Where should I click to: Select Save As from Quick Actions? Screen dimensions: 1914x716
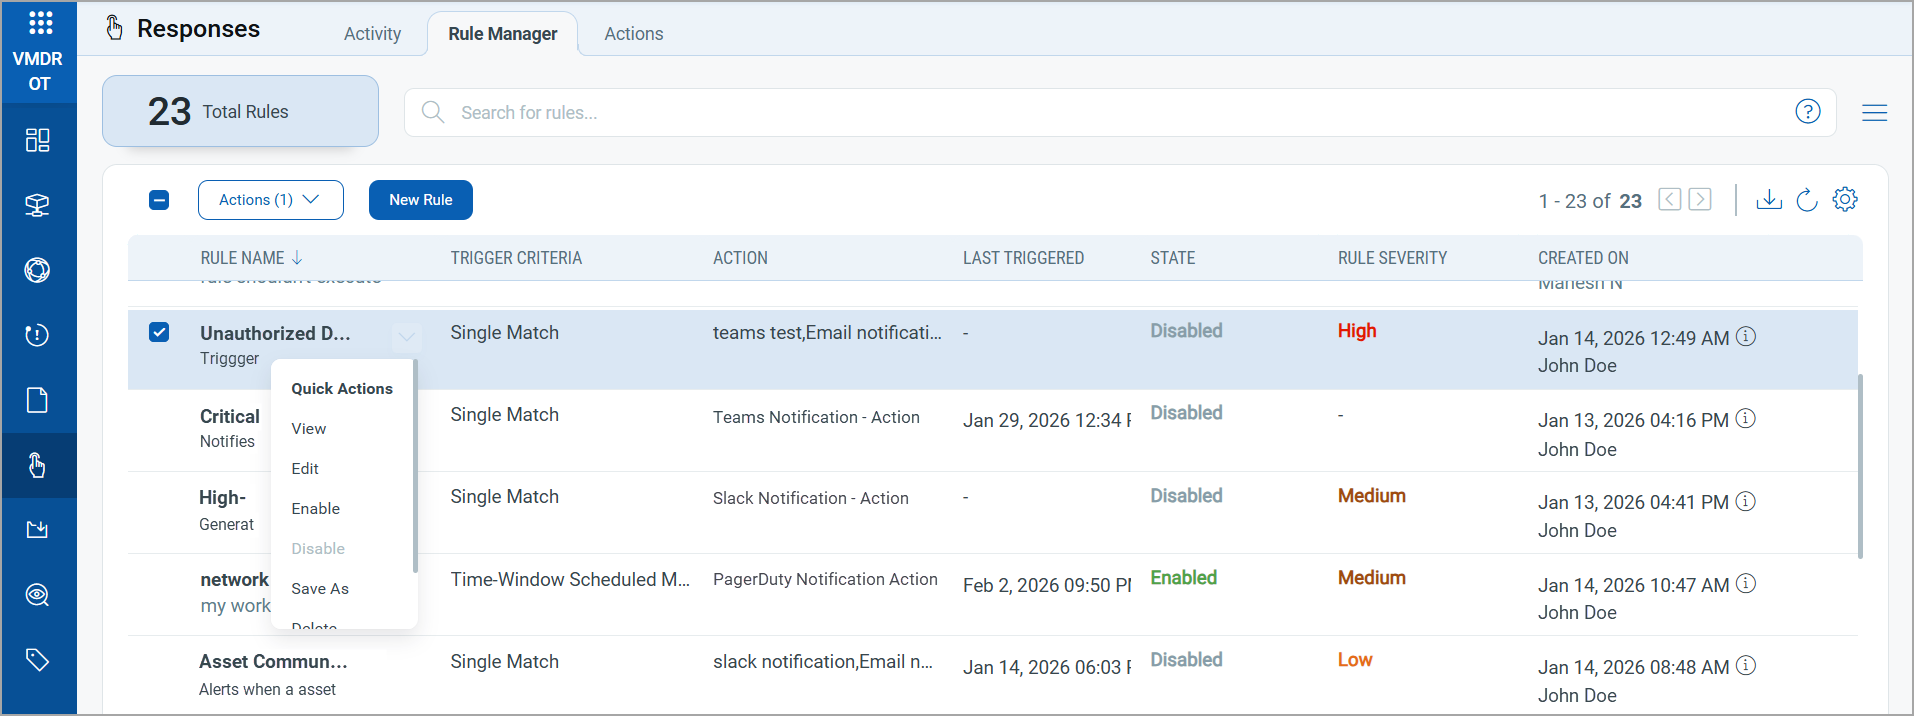(319, 589)
